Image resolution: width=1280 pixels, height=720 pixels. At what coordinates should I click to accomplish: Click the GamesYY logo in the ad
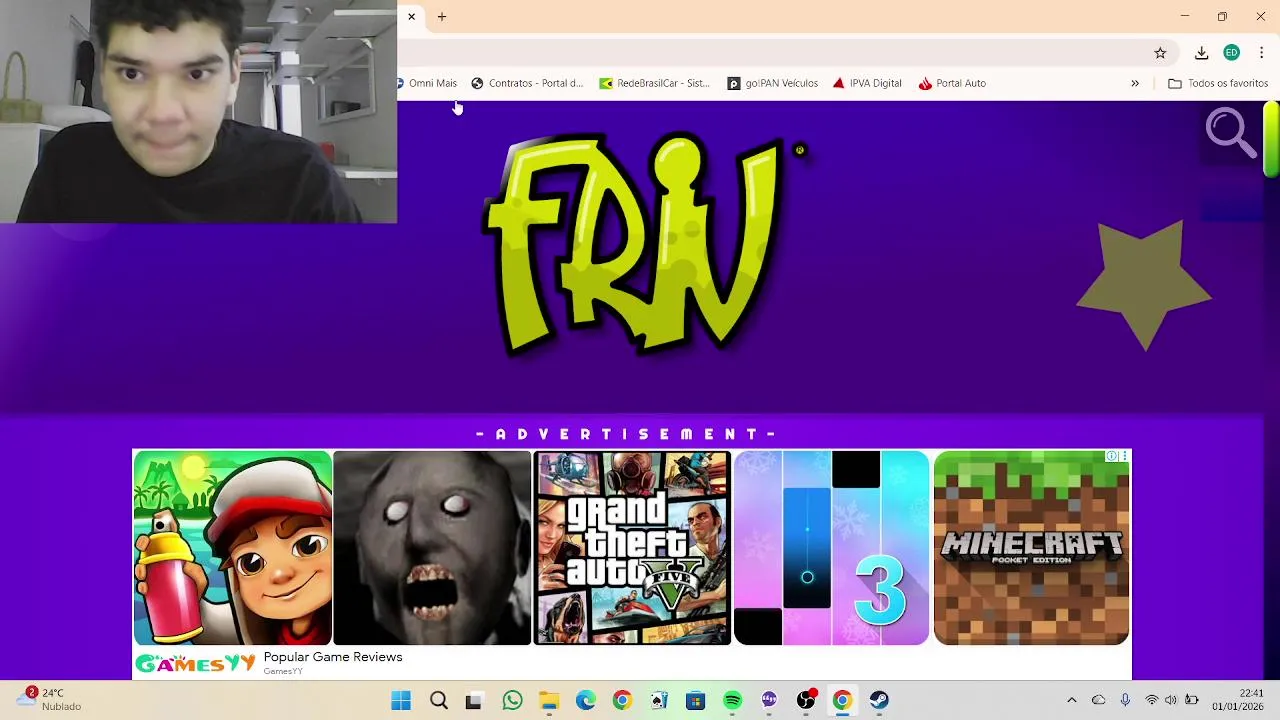[195, 663]
